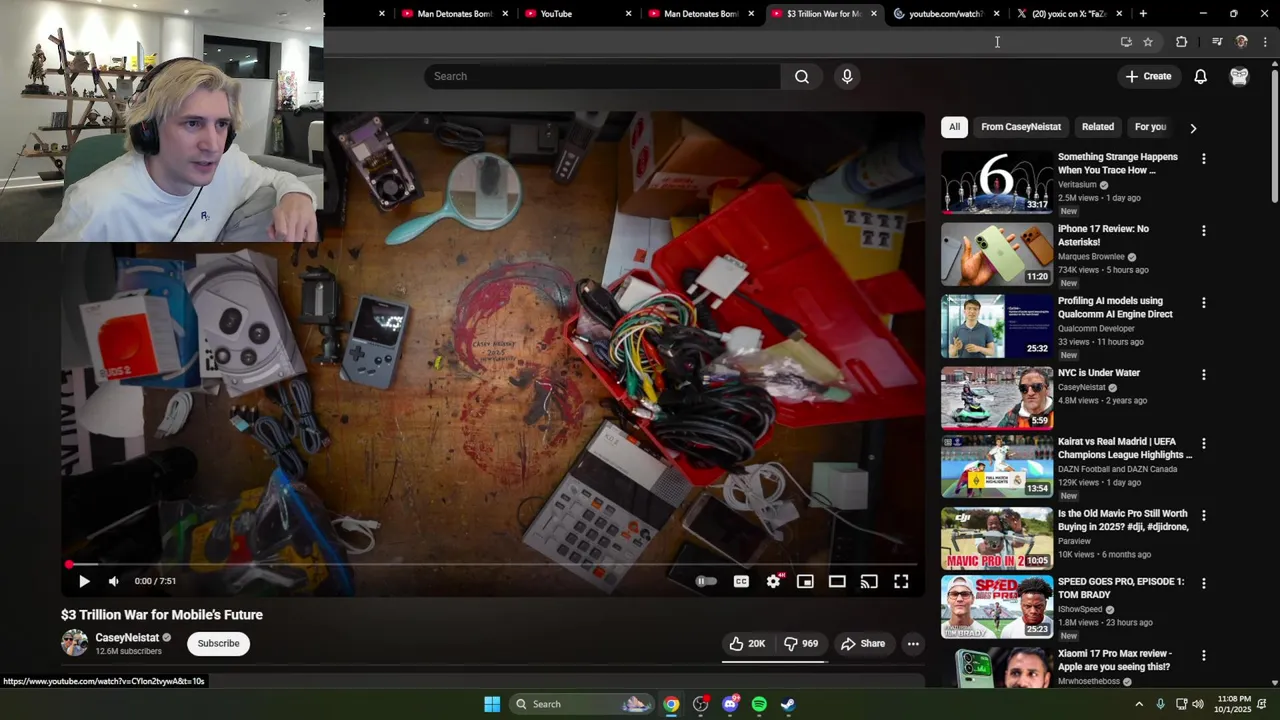Subscribe to CaseyNeistat
The image size is (1280, 720).
(x=218, y=643)
